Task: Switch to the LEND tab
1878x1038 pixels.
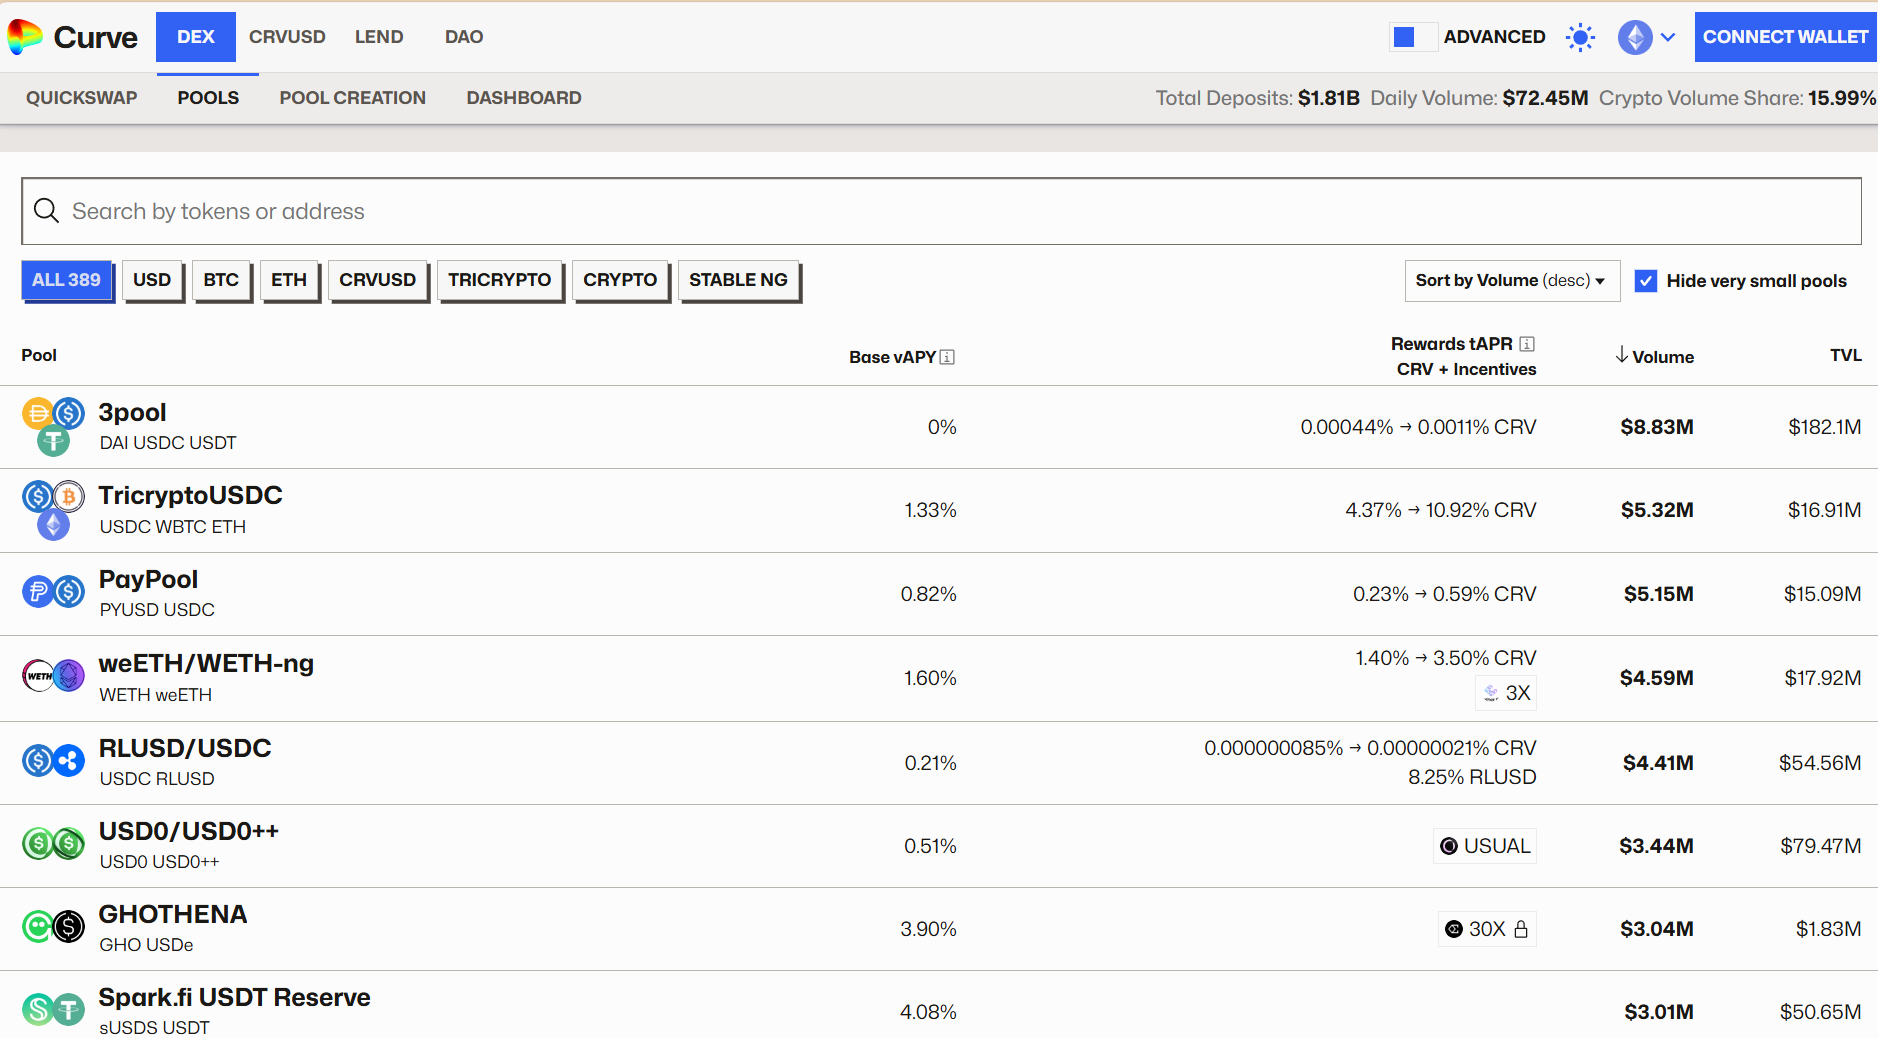Action: [379, 37]
